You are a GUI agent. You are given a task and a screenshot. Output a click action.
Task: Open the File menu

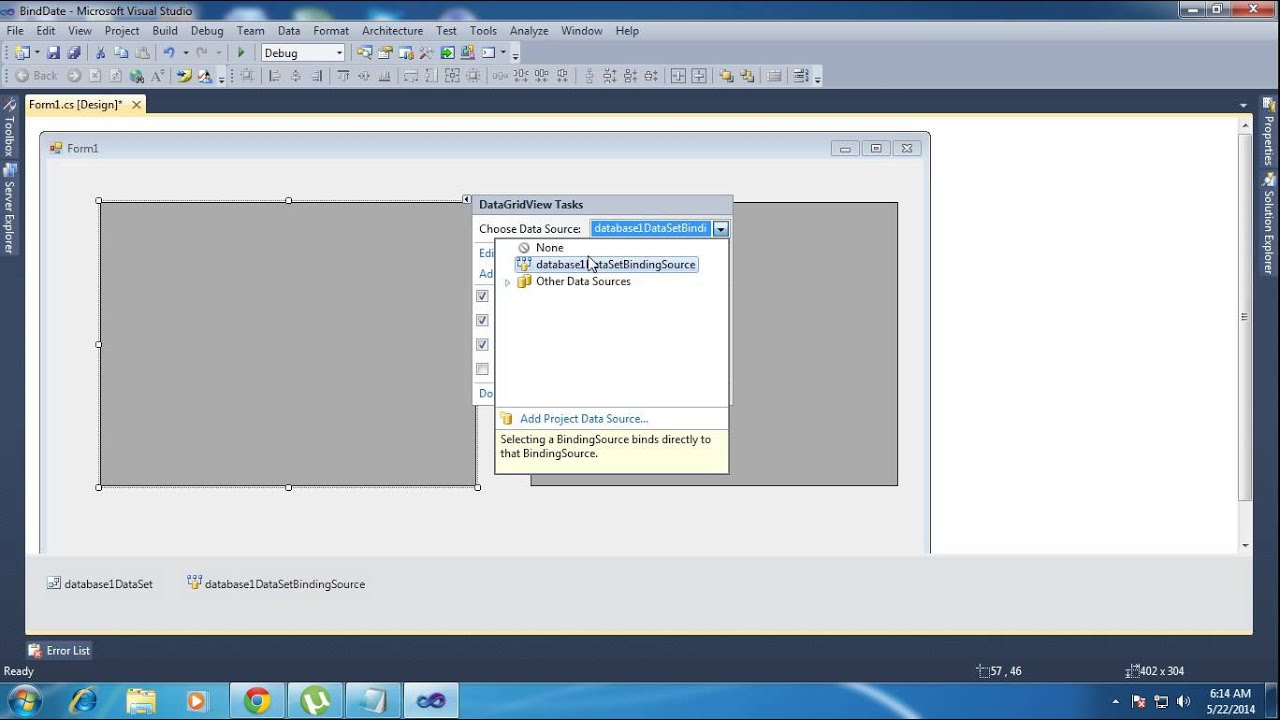tap(15, 31)
